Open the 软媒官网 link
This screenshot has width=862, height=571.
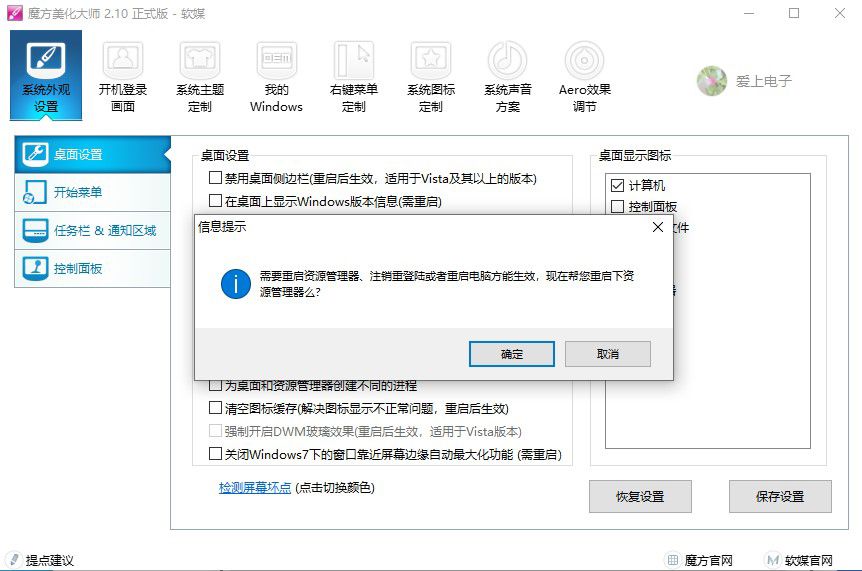point(799,560)
